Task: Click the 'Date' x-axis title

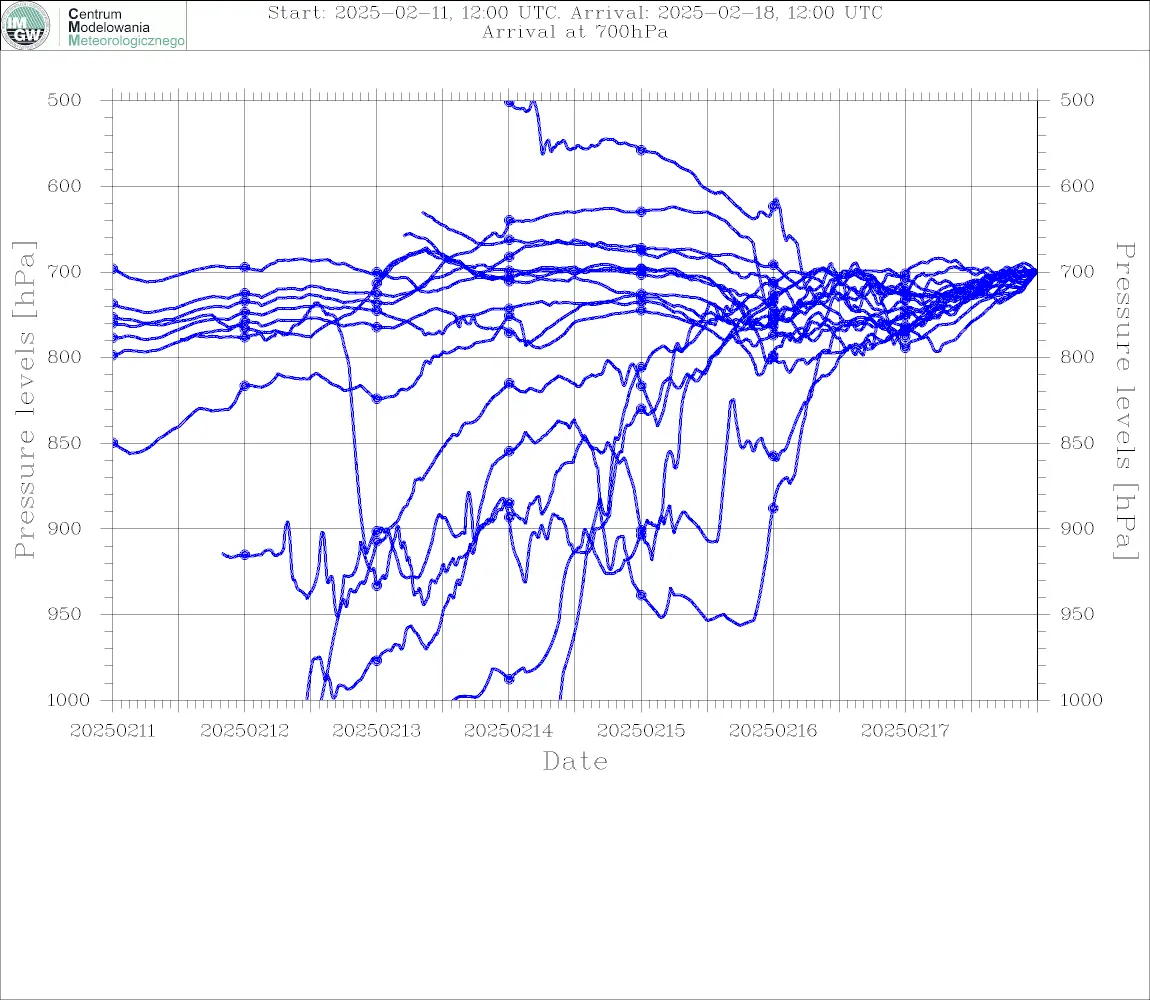Action: point(575,761)
